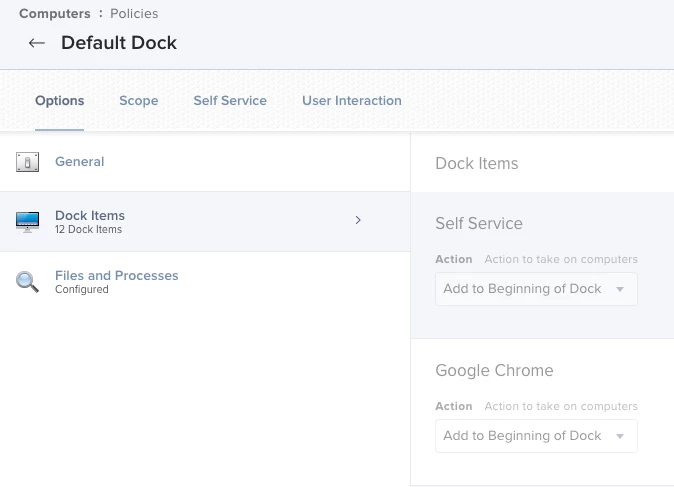Expand Dock Items with the chevron arrow

[x=358, y=220]
